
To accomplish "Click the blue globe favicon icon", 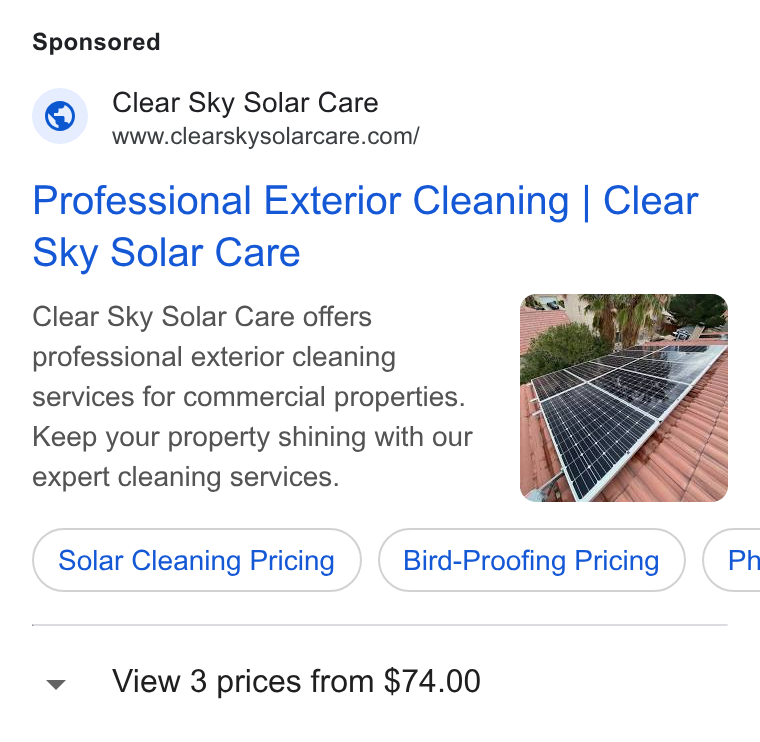I will [x=60, y=116].
